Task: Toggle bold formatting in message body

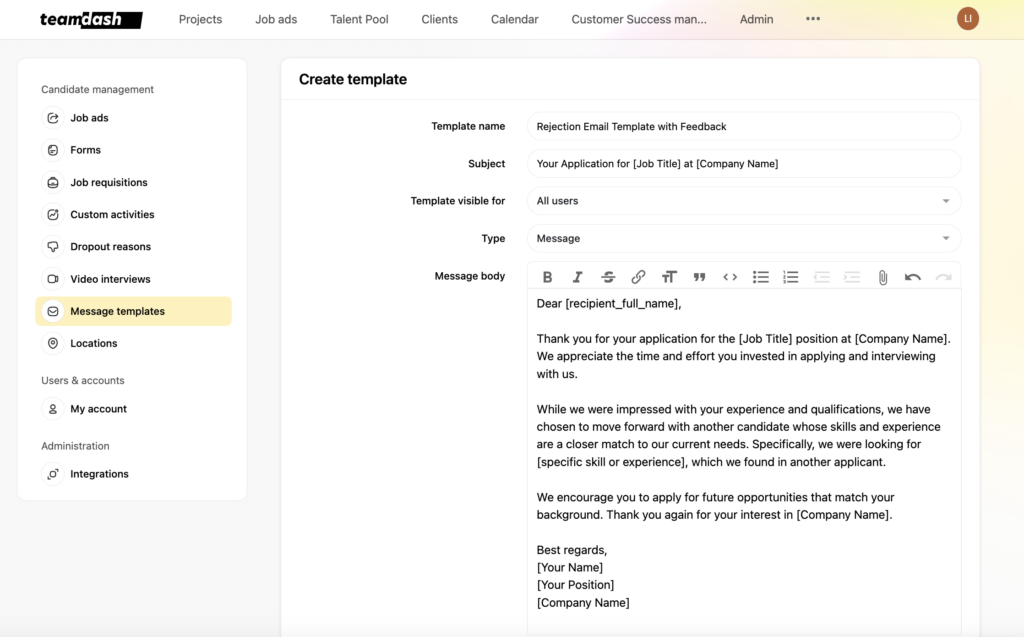Action: pyautogui.click(x=548, y=277)
